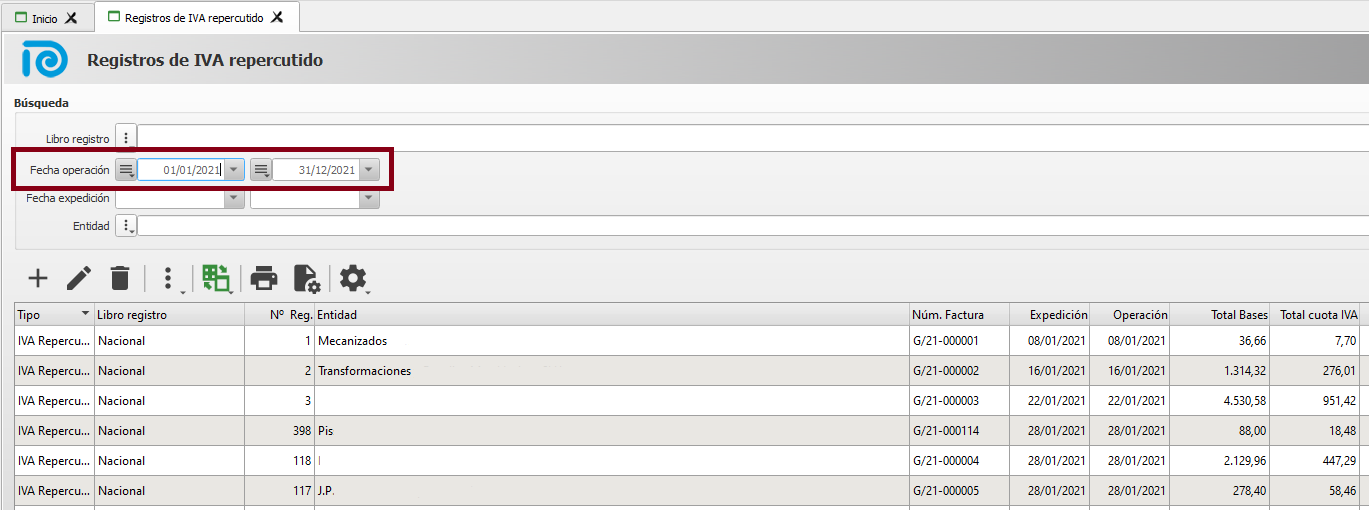The width and height of the screenshot is (1369, 510).
Task: Click the green spreadsheet export icon
Action: pyautogui.click(x=216, y=278)
